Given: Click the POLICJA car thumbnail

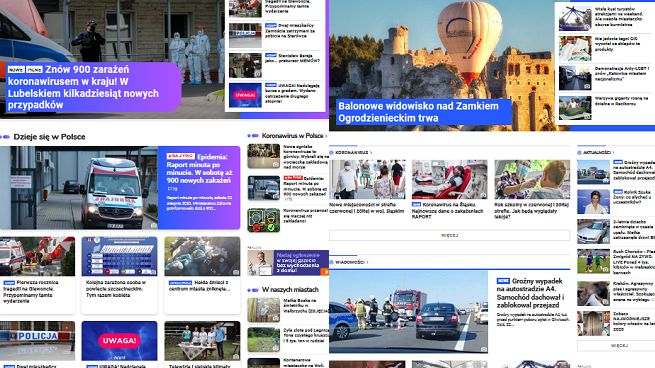Looking at the screenshot, I should [38, 341].
